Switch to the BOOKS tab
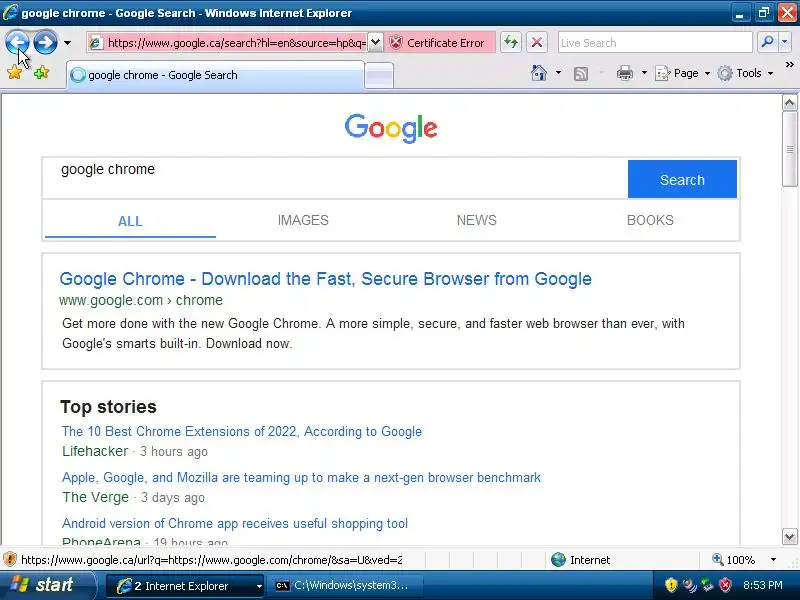Image resolution: width=800 pixels, height=600 pixels. (x=650, y=220)
